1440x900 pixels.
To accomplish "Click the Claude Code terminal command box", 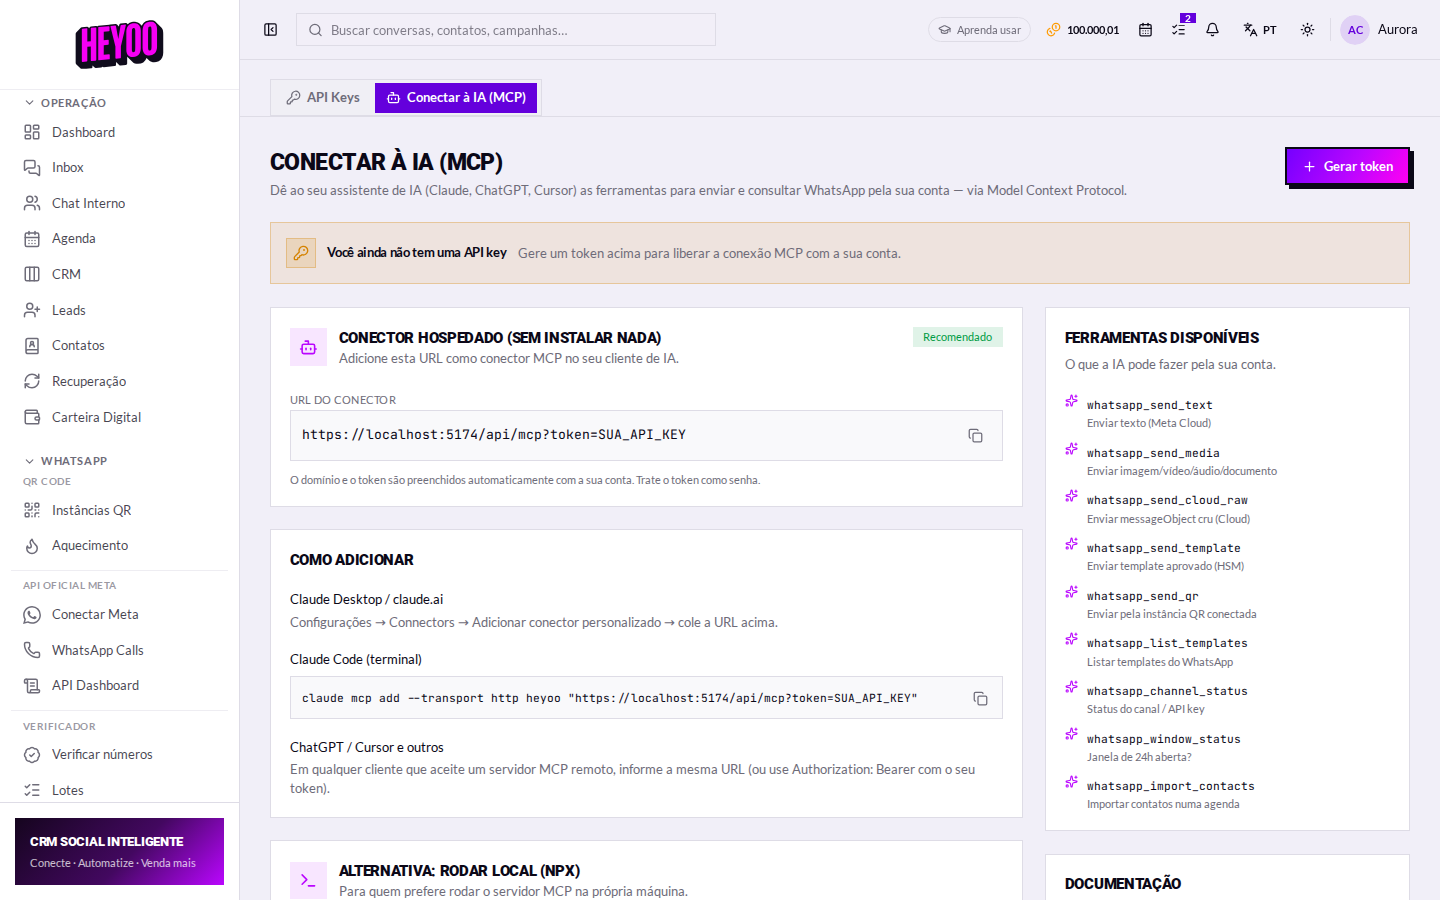I will (646, 698).
